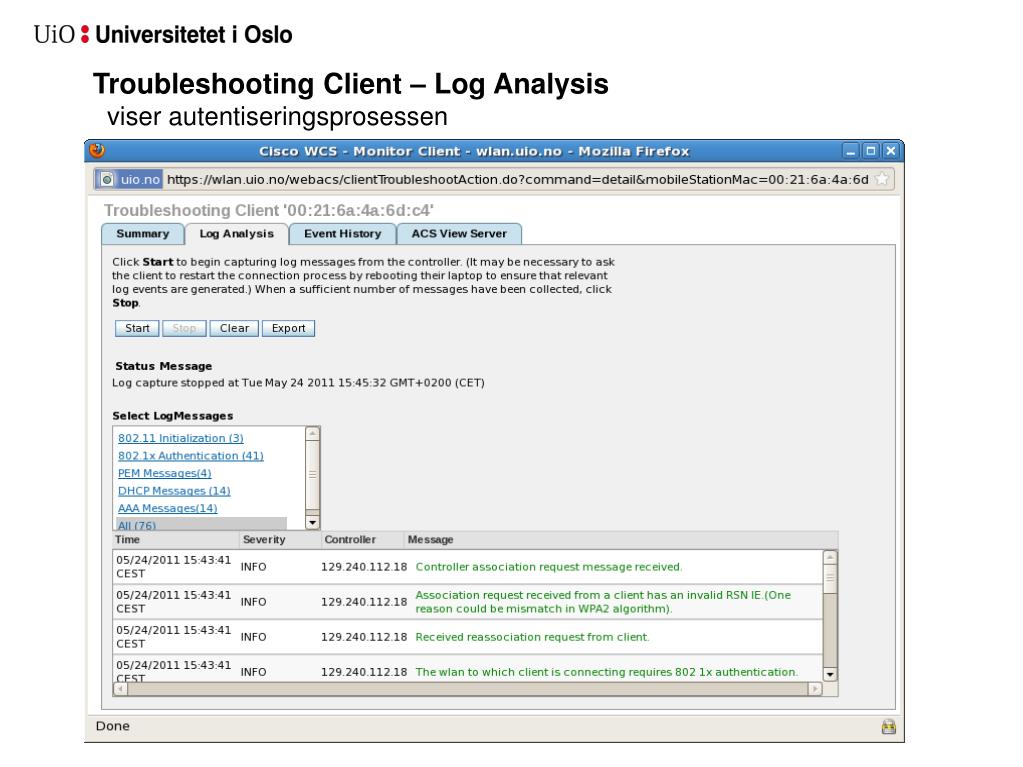Click horizontal scrollbar left arrow

point(121,689)
